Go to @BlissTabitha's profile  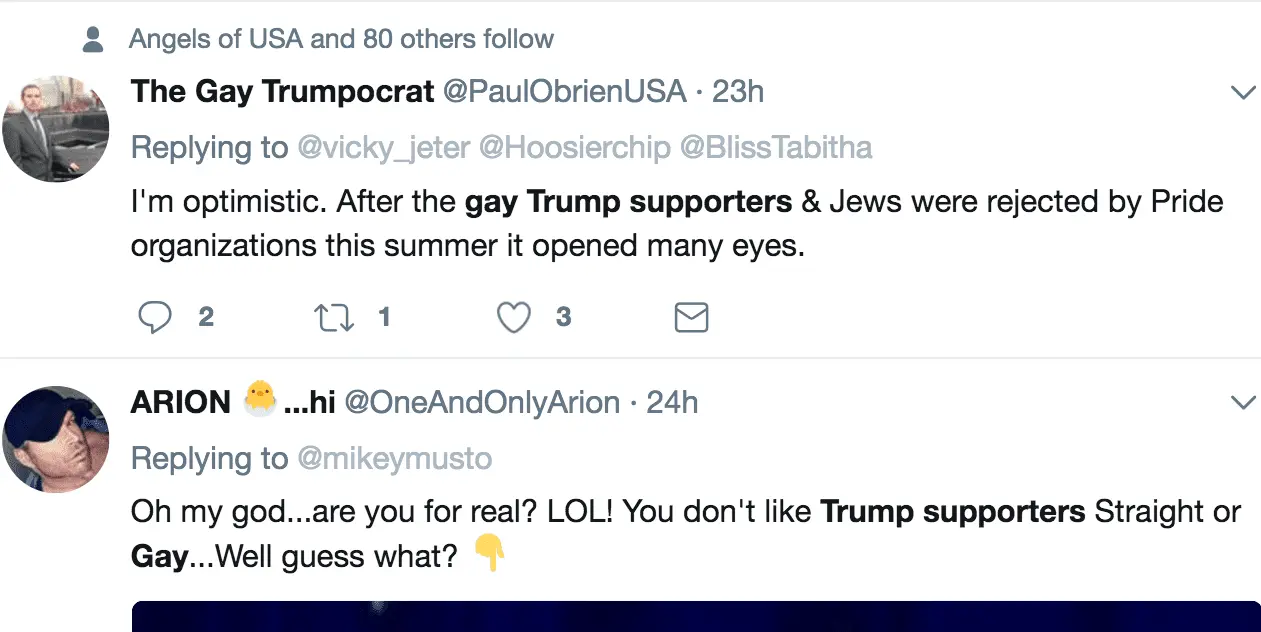point(776,148)
